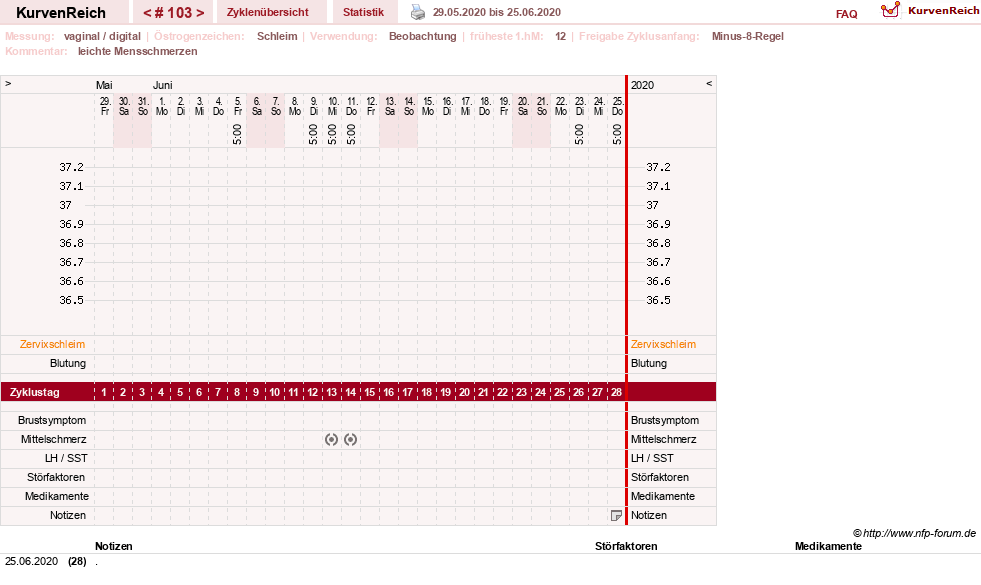Click the left 'Notizen' row label
The height and width of the screenshot is (585, 981).
click(68, 516)
